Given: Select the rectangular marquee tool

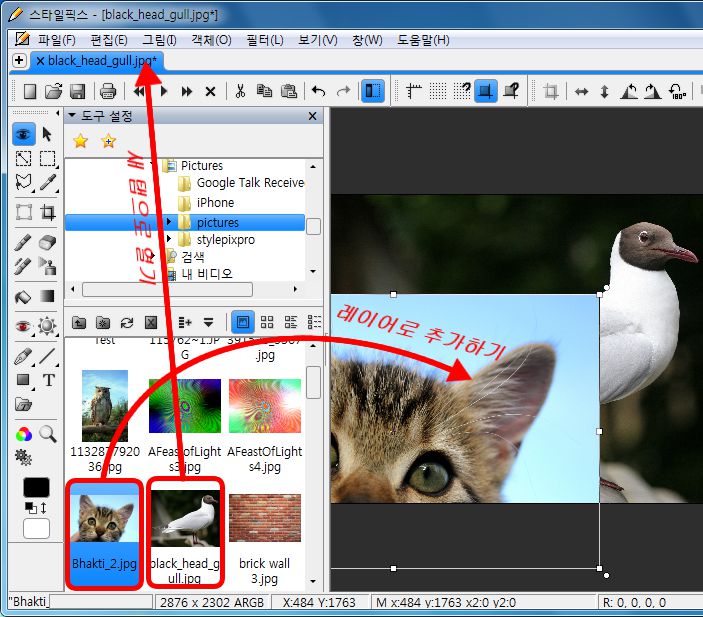Looking at the screenshot, I should click(48, 159).
